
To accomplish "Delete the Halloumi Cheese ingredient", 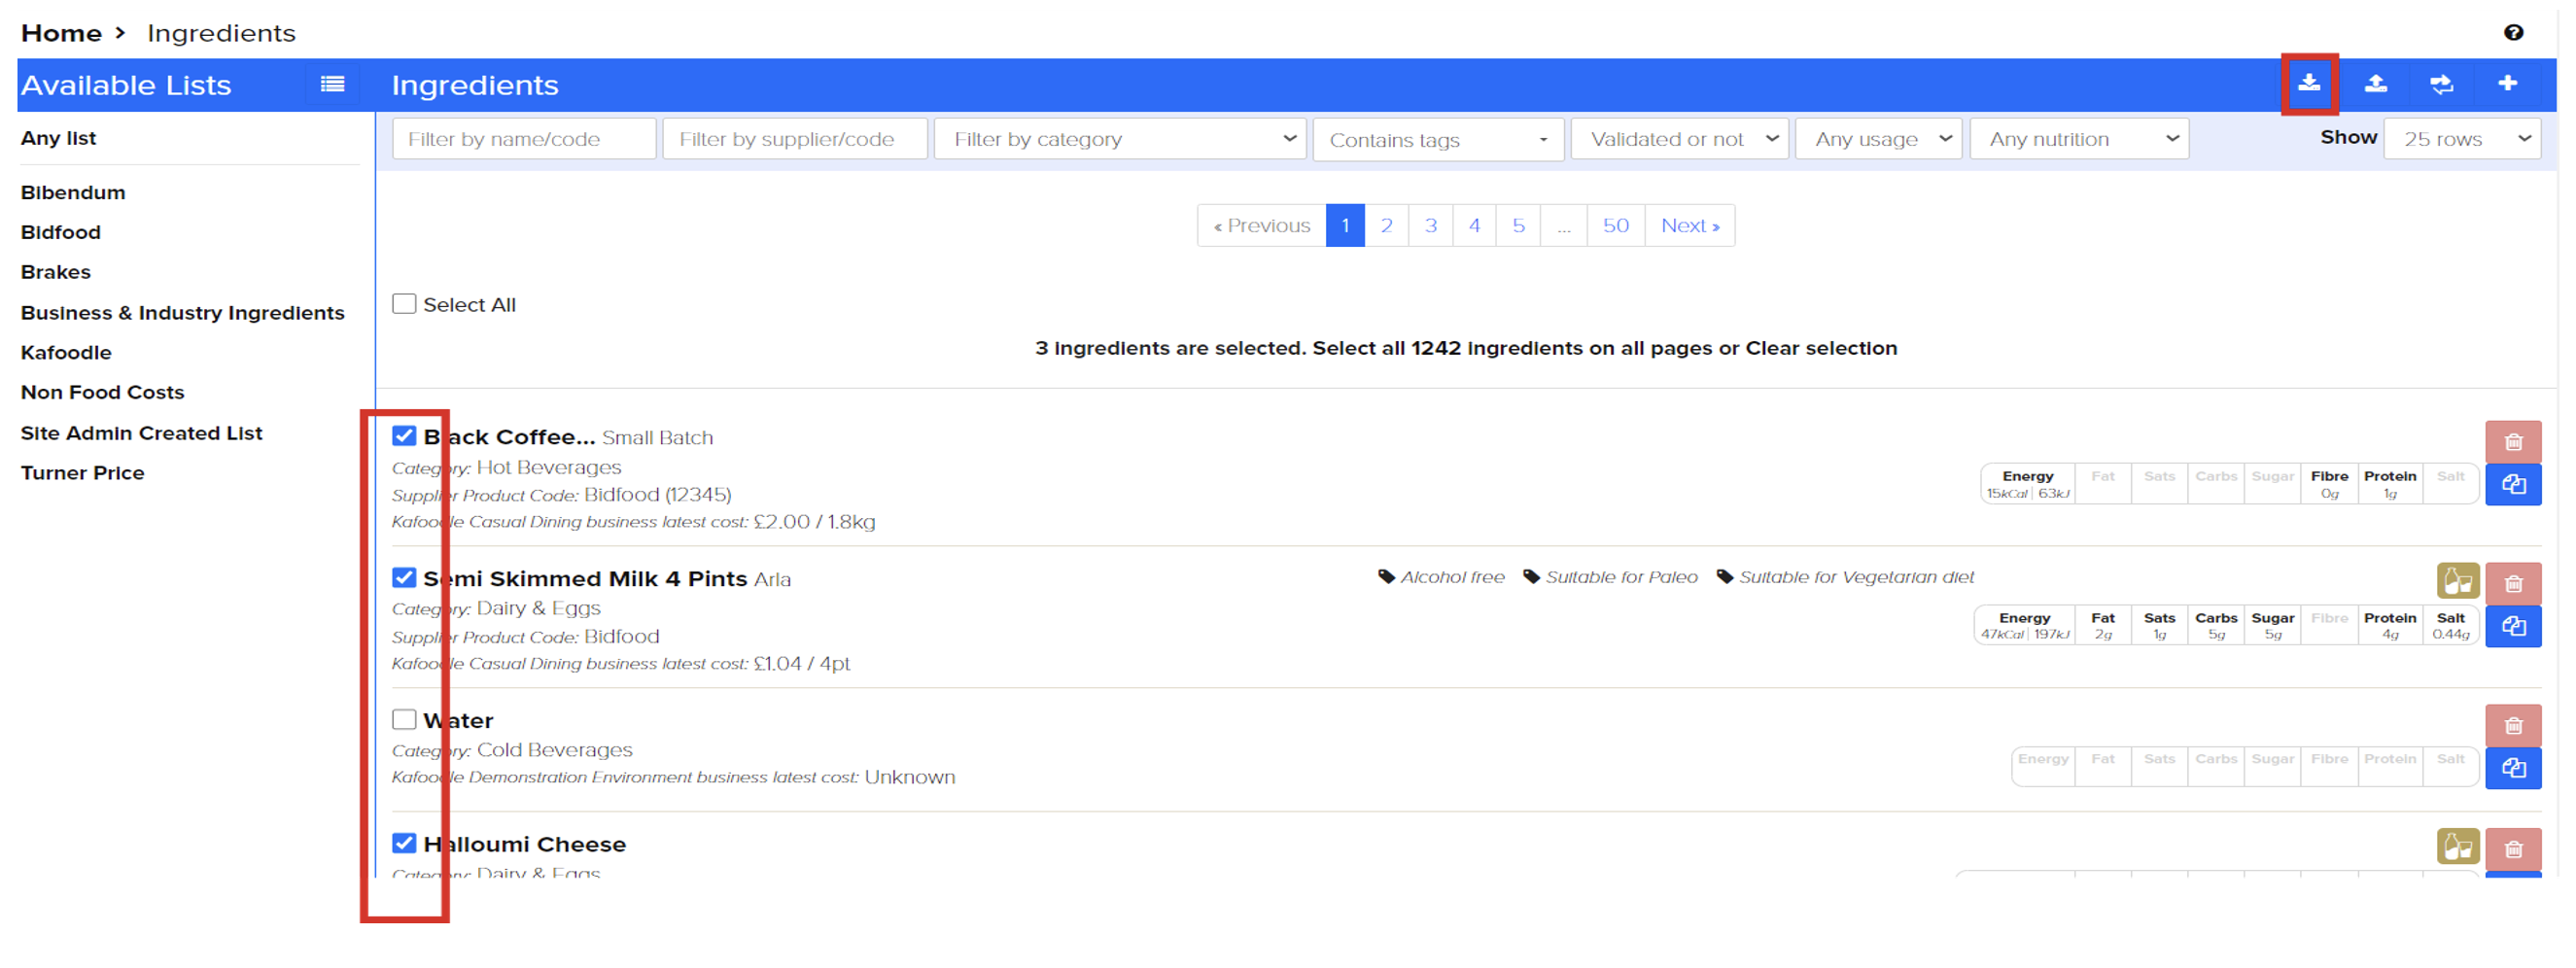I will tap(2513, 850).
